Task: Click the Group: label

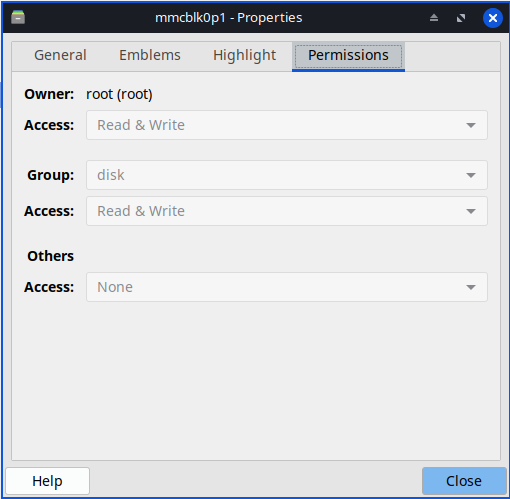Action: pyautogui.click(x=51, y=175)
